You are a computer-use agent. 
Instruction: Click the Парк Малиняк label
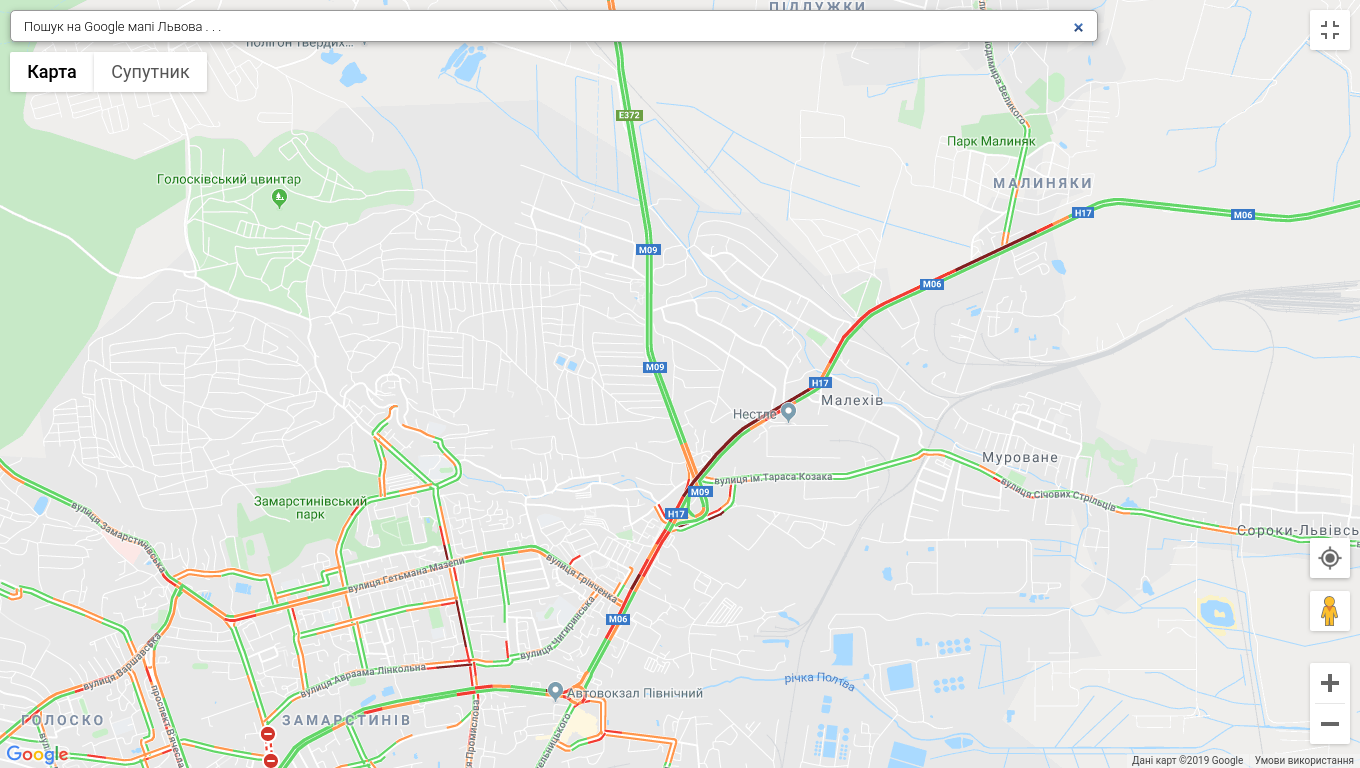991,141
